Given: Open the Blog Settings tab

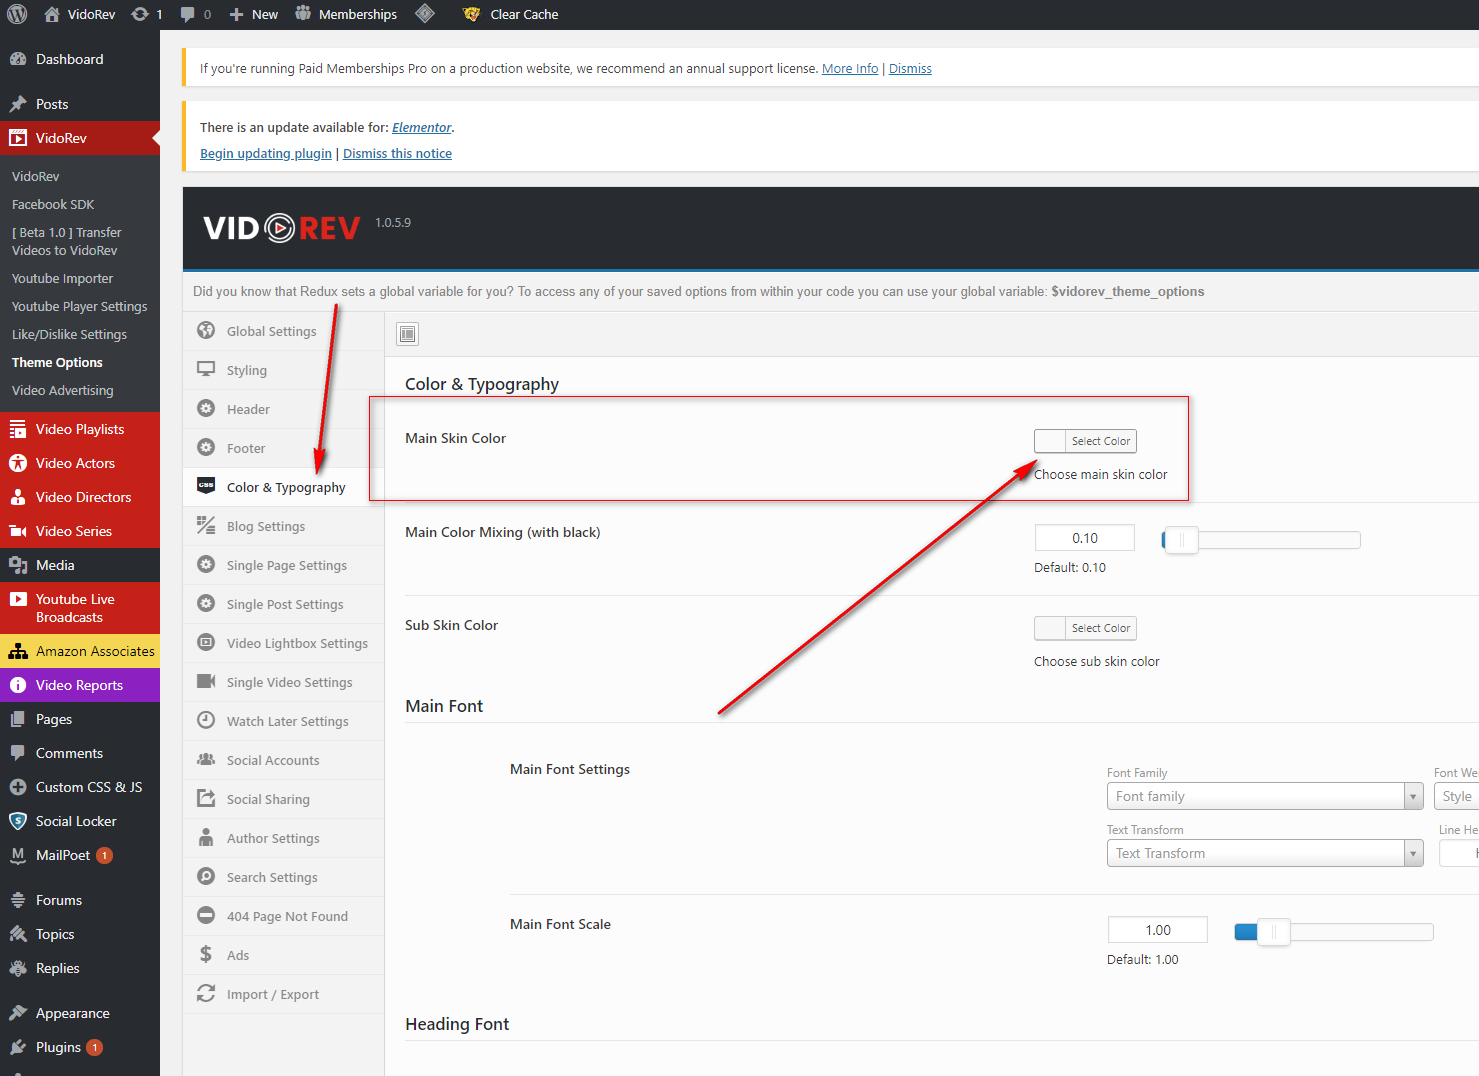Looking at the screenshot, I should [266, 527].
